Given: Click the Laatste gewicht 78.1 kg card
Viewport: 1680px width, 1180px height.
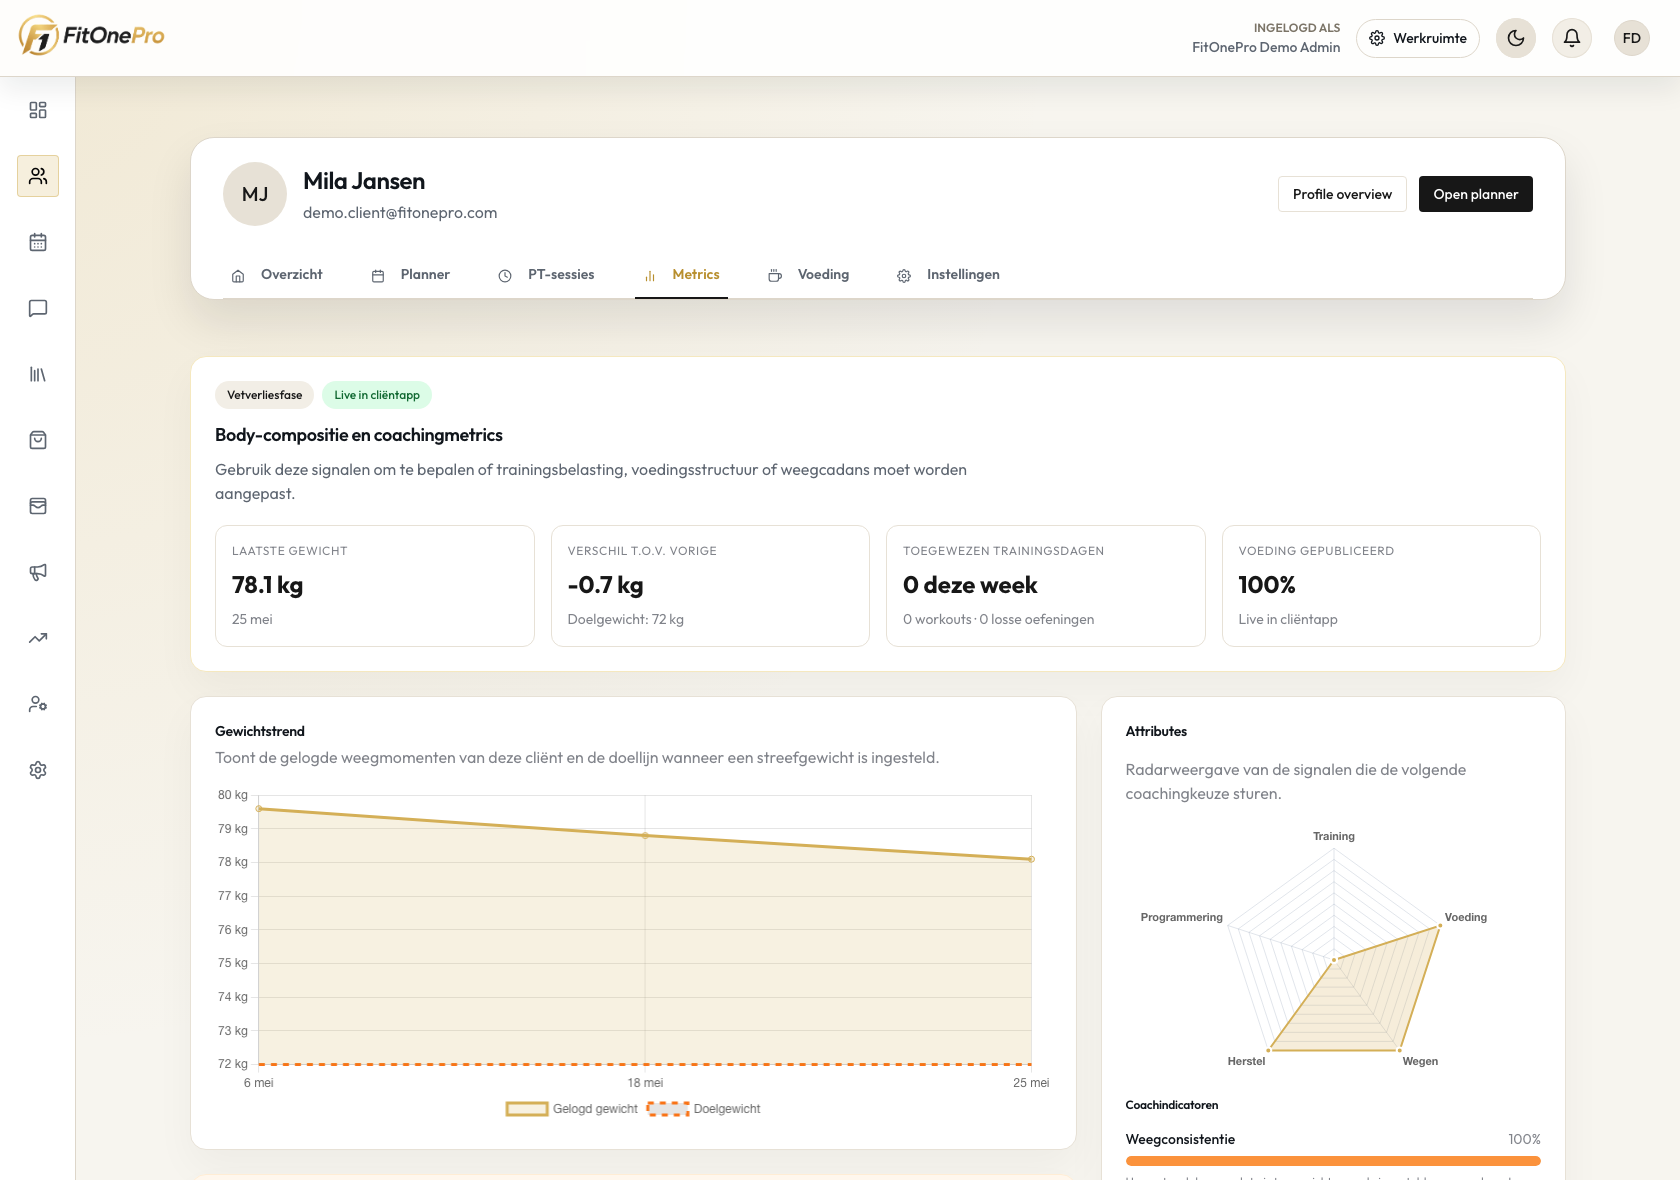Looking at the screenshot, I should click(375, 586).
